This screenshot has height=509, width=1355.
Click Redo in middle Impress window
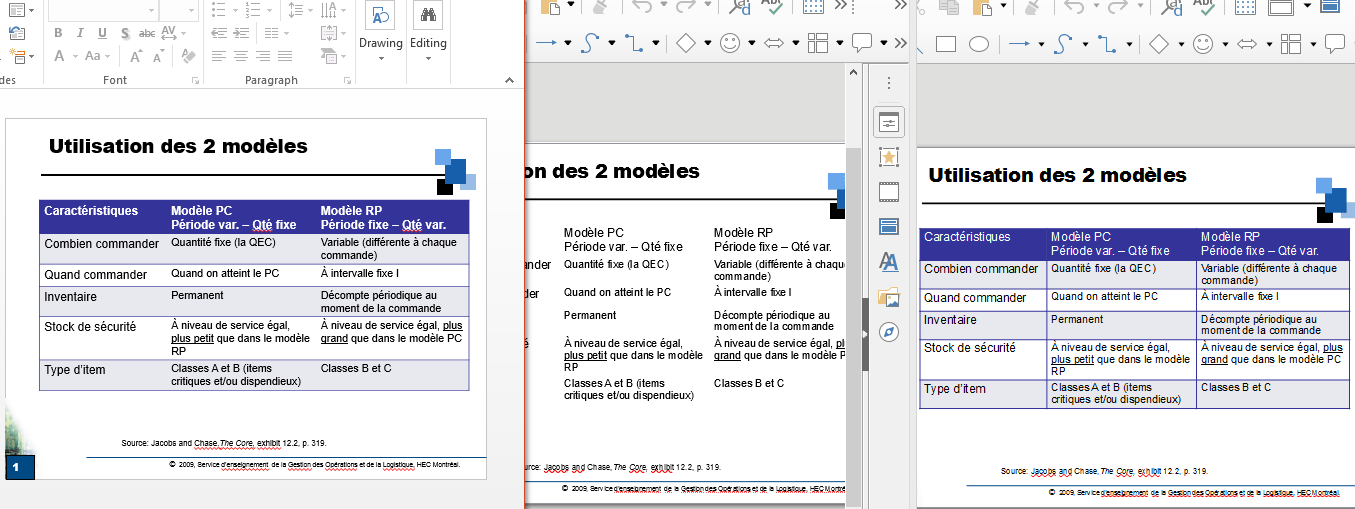click(685, 7)
